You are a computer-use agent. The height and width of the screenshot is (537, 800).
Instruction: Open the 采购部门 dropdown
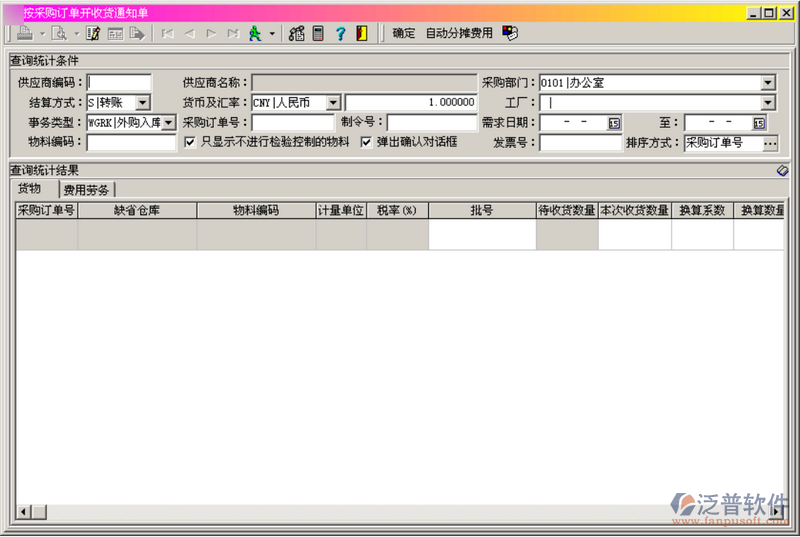pos(768,83)
